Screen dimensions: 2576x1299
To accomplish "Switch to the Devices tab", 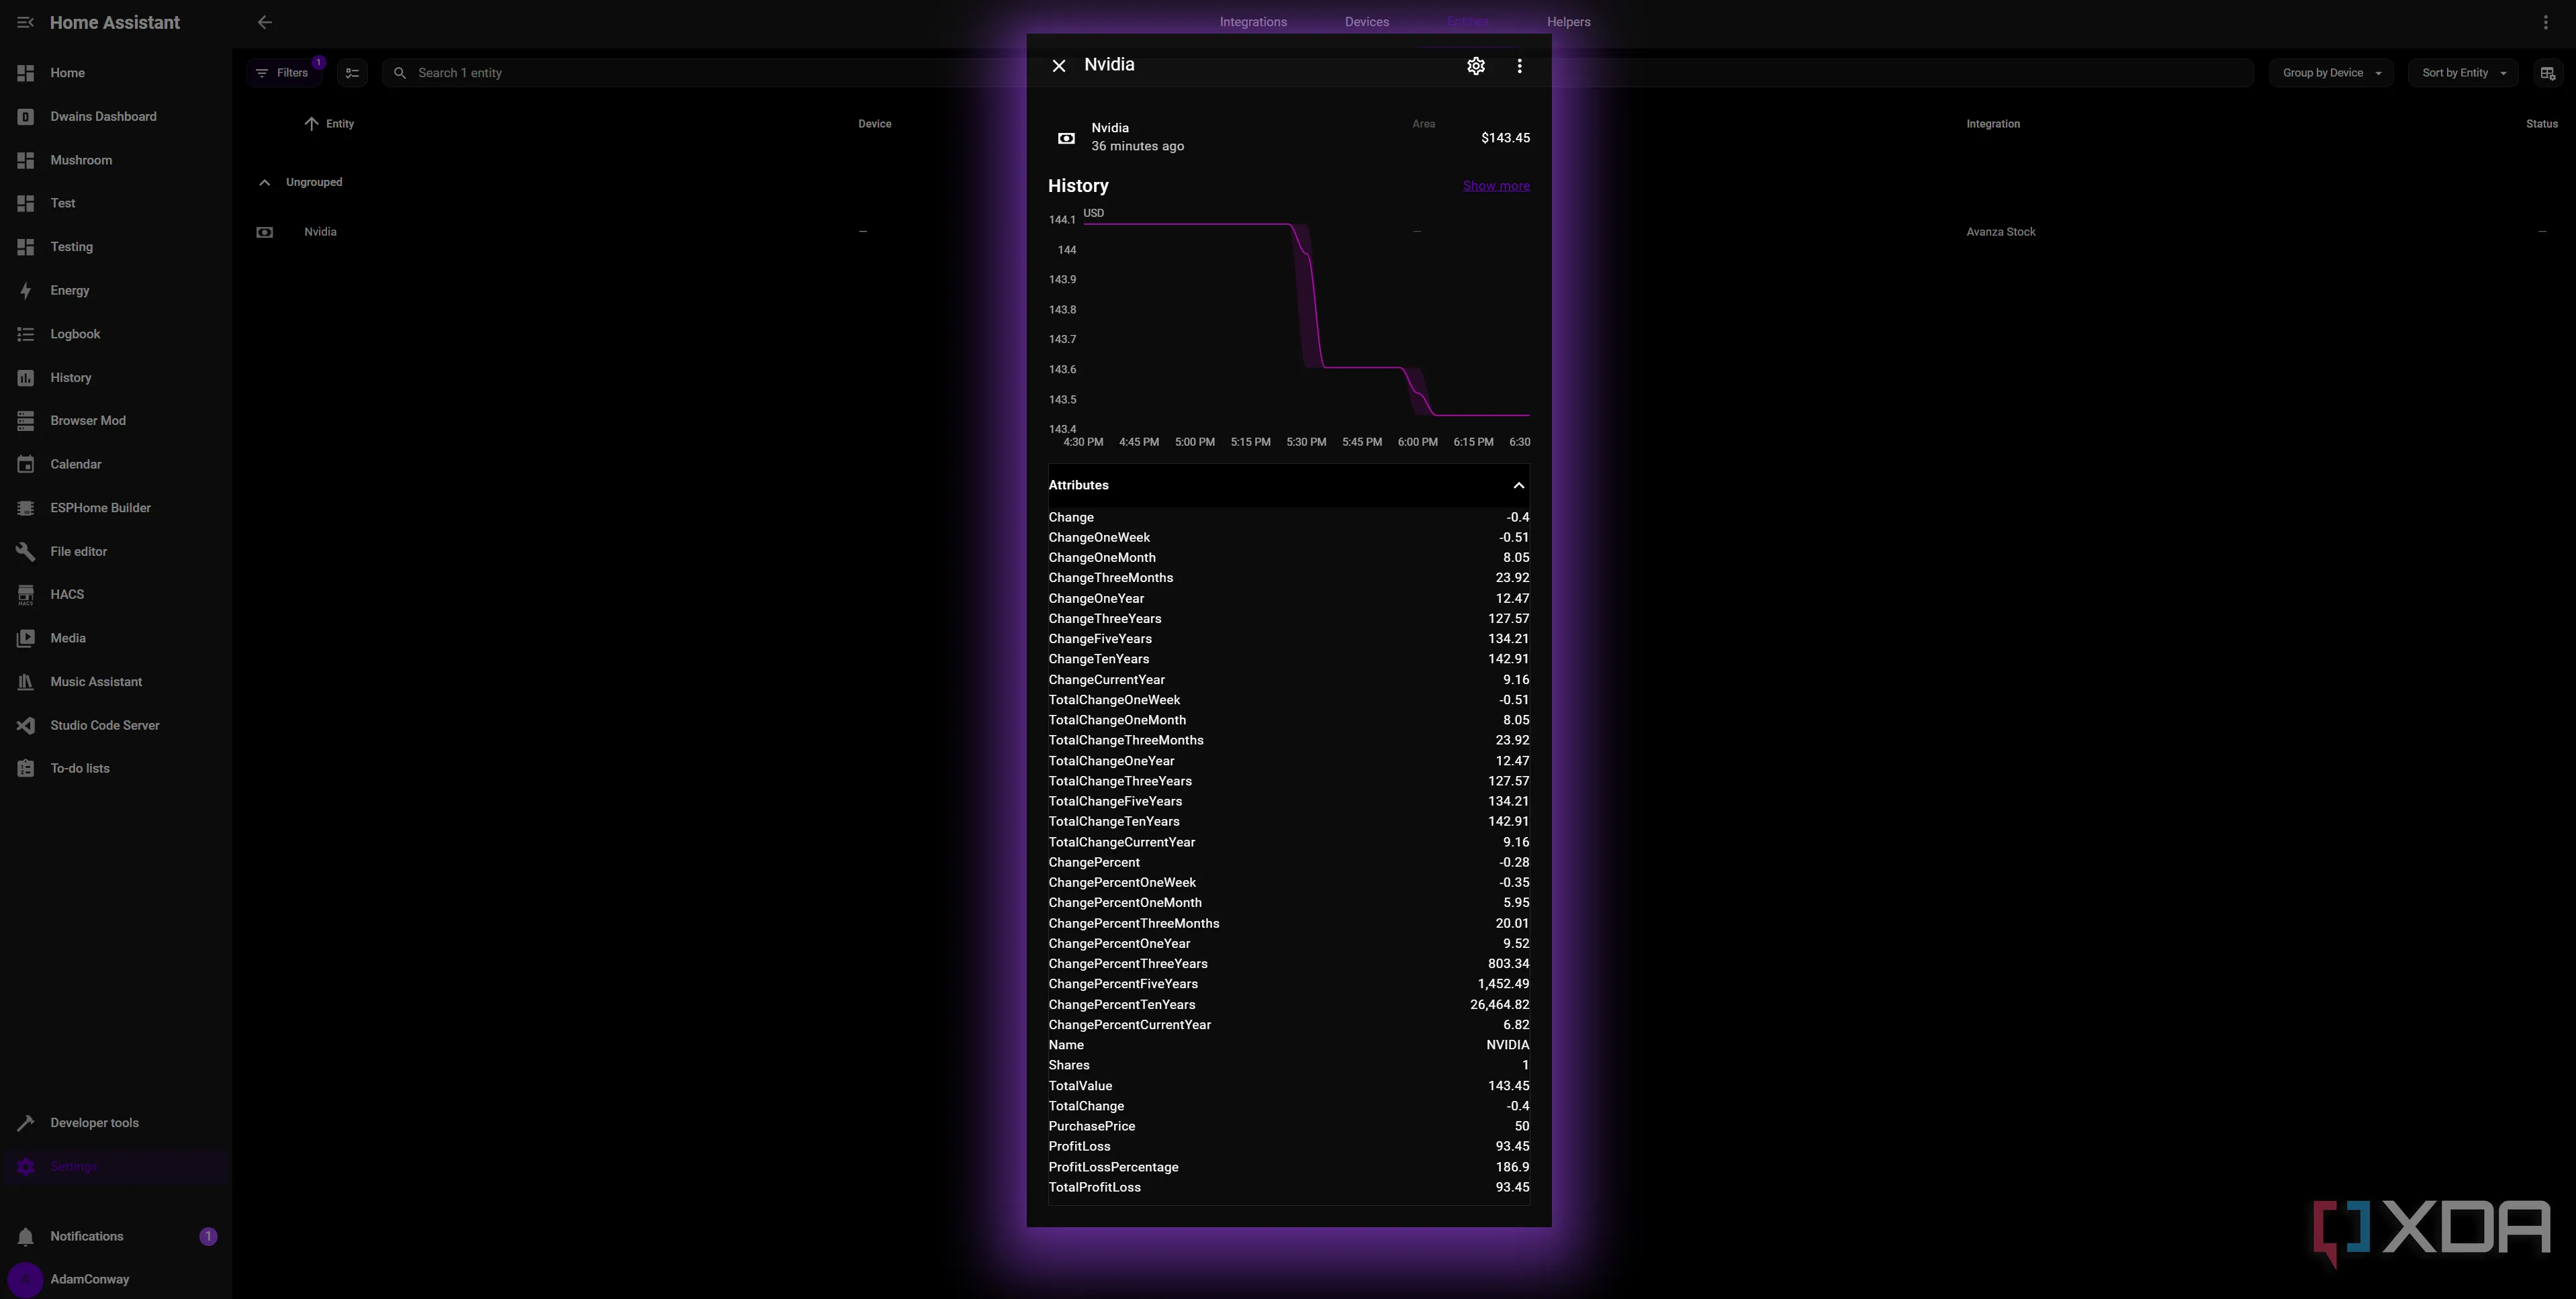I will 1366,22.
